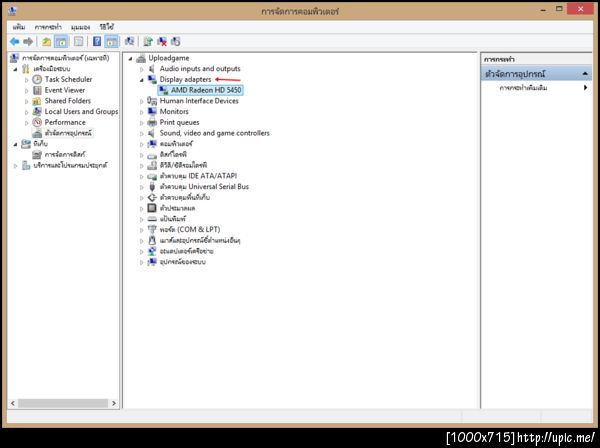Image resolution: width=600 pixels, height=448 pixels.
Task: Click the Shared Folders icon
Action: coord(37,101)
